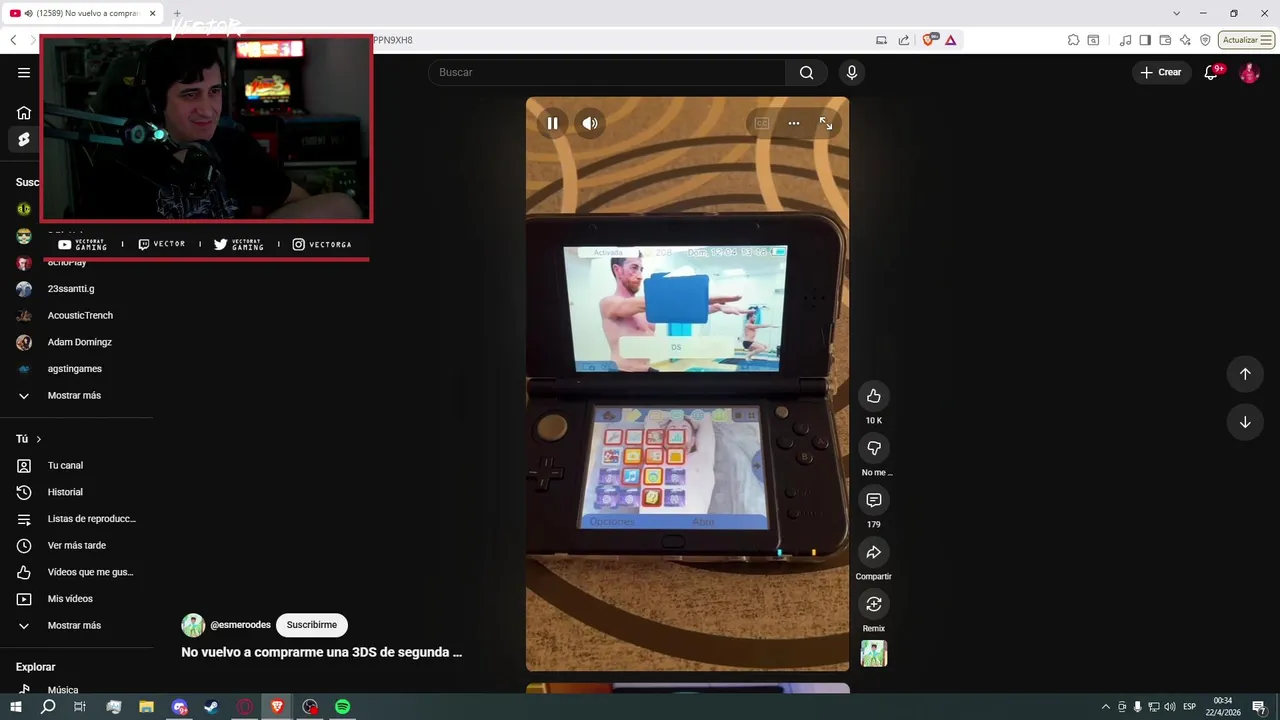Open the Brave Wallet icon
The image size is (1280, 720).
coord(1165,40)
